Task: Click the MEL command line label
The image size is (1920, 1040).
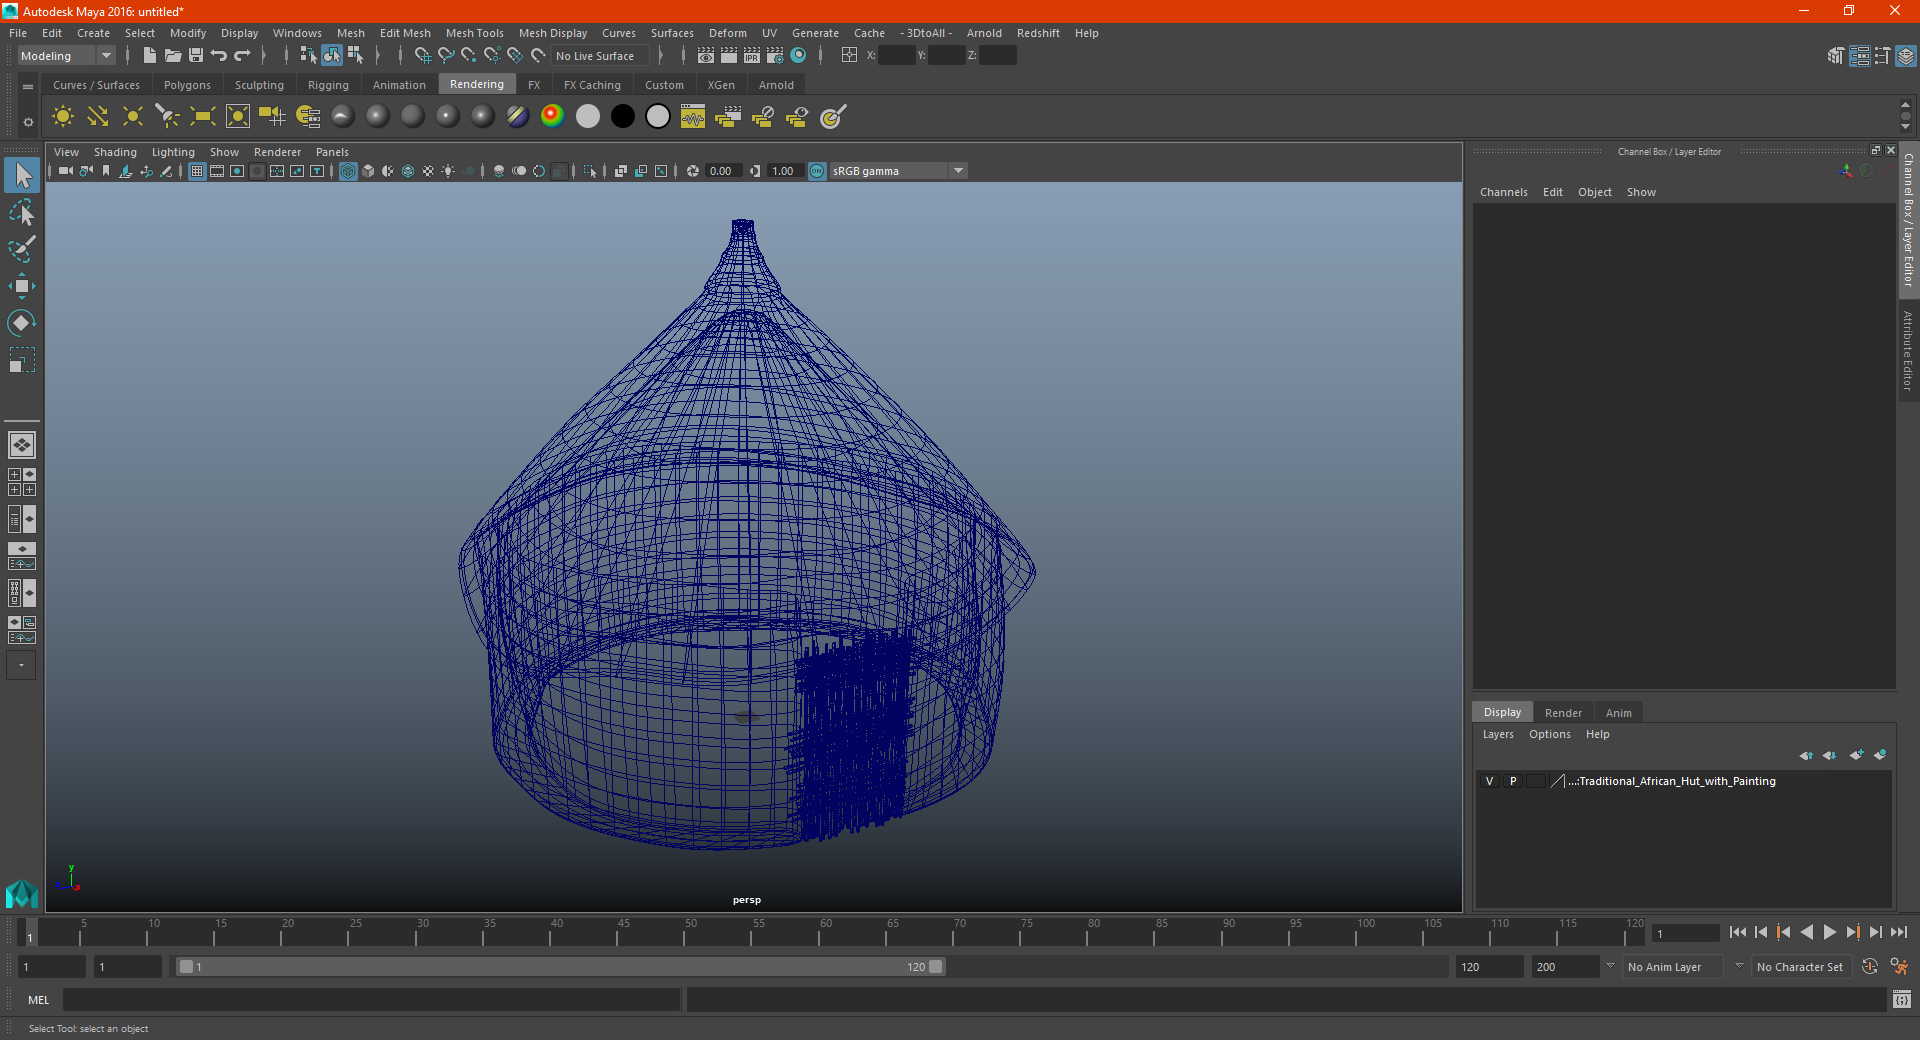Action: tap(39, 1000)
